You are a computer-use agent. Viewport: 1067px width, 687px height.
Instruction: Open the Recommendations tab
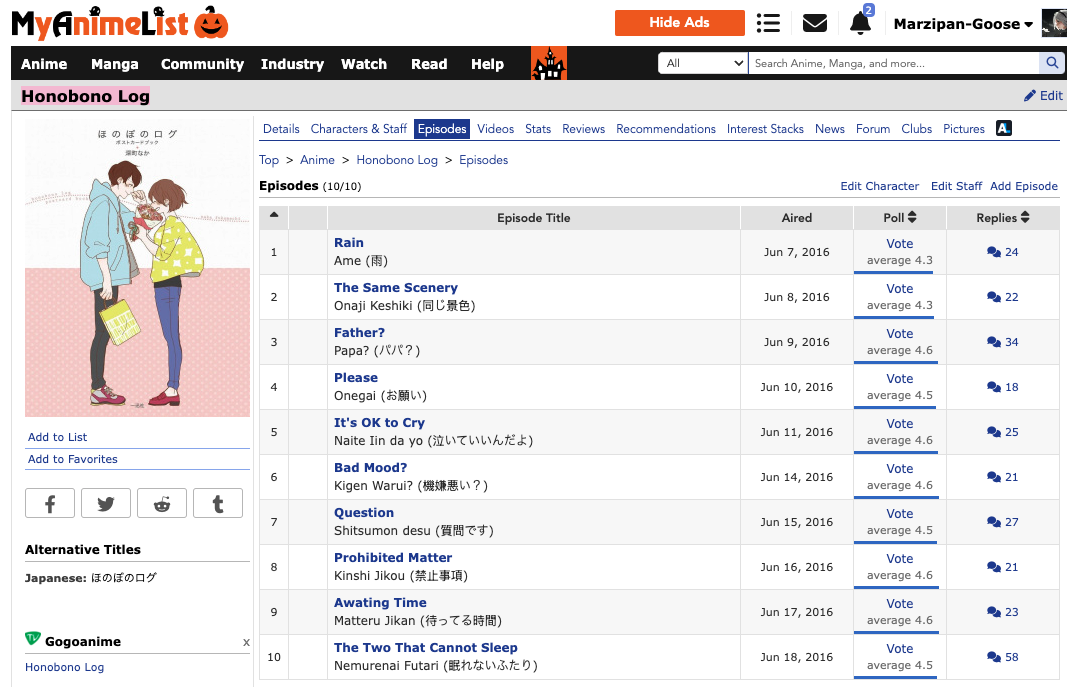pos(666,129)
